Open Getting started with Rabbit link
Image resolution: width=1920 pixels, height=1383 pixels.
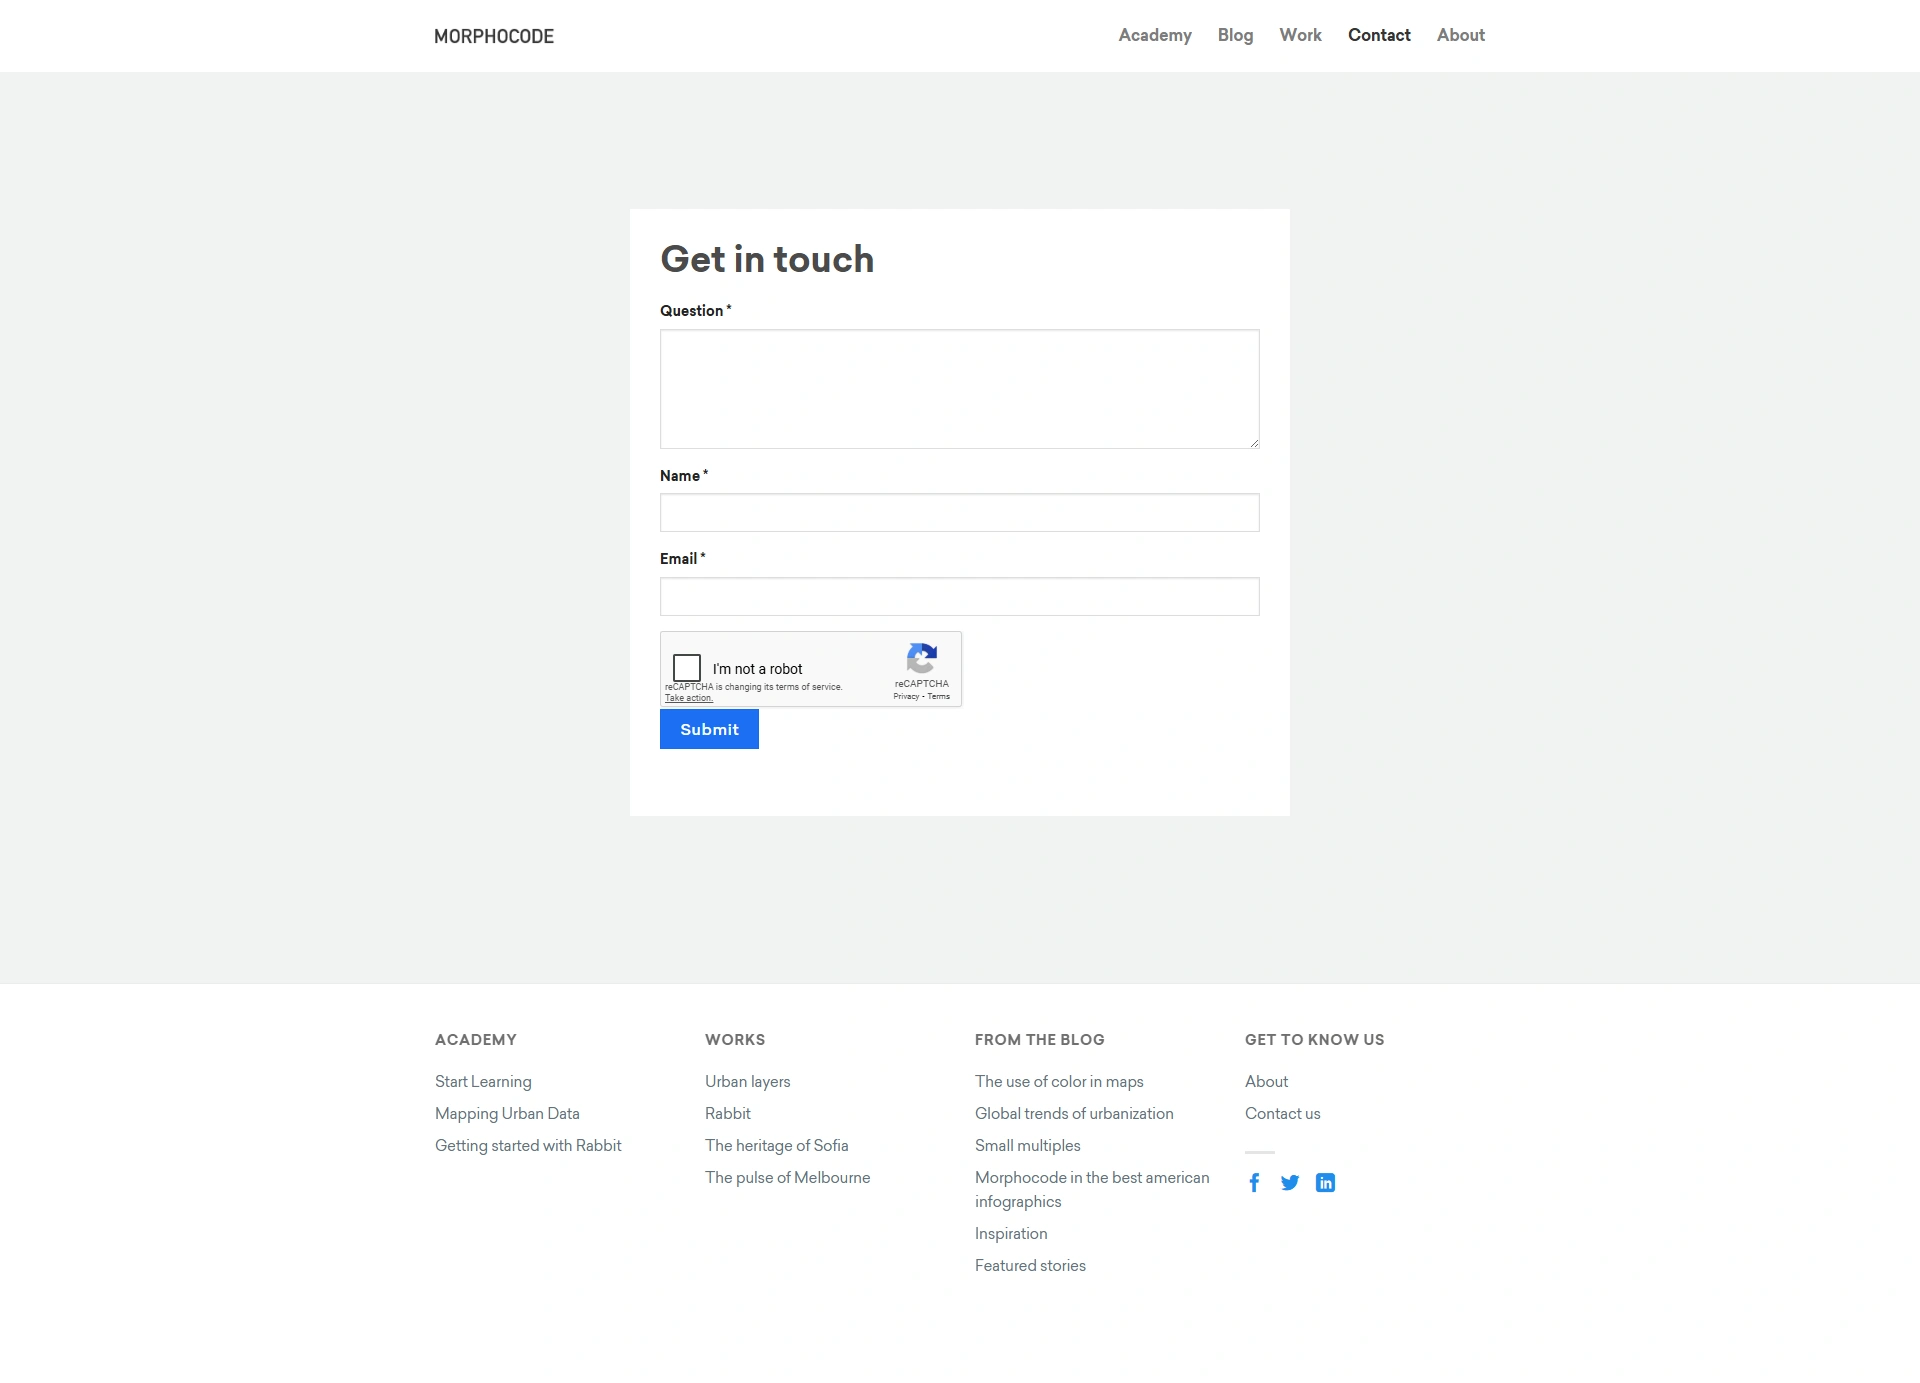pyautogui.click(x=528, y=1145)
